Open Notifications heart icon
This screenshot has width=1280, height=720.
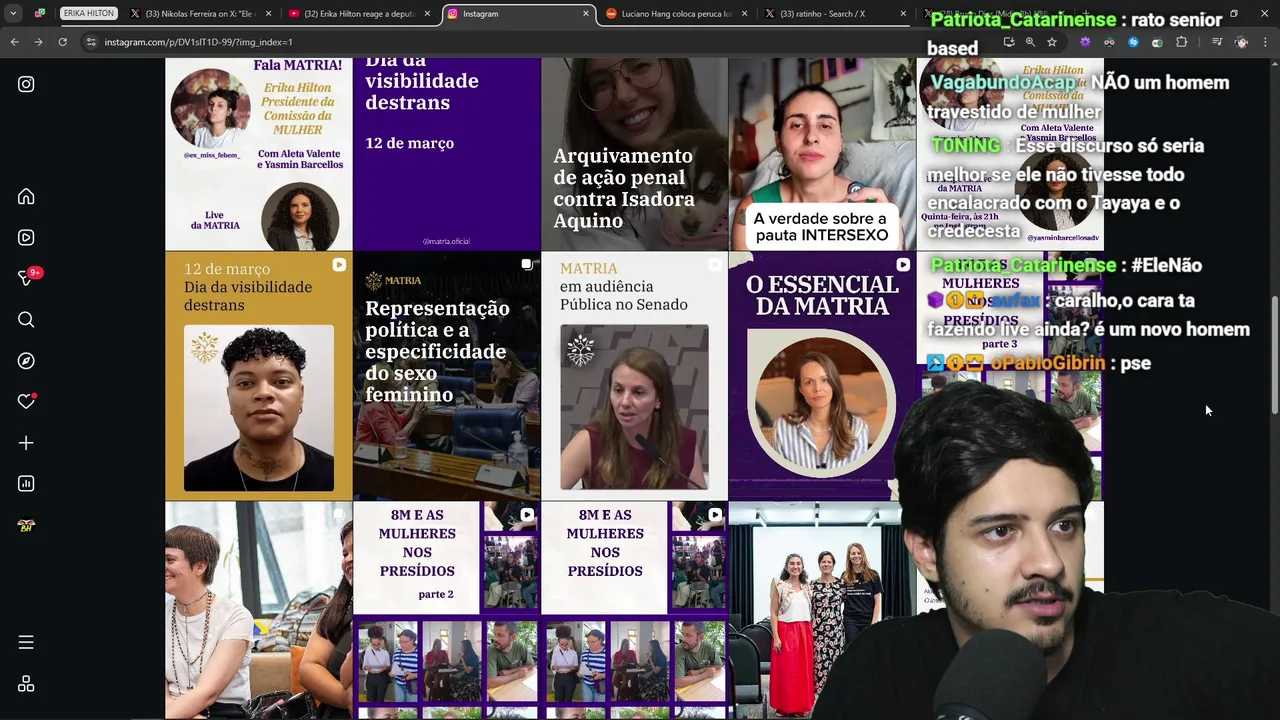click(26, 402)
